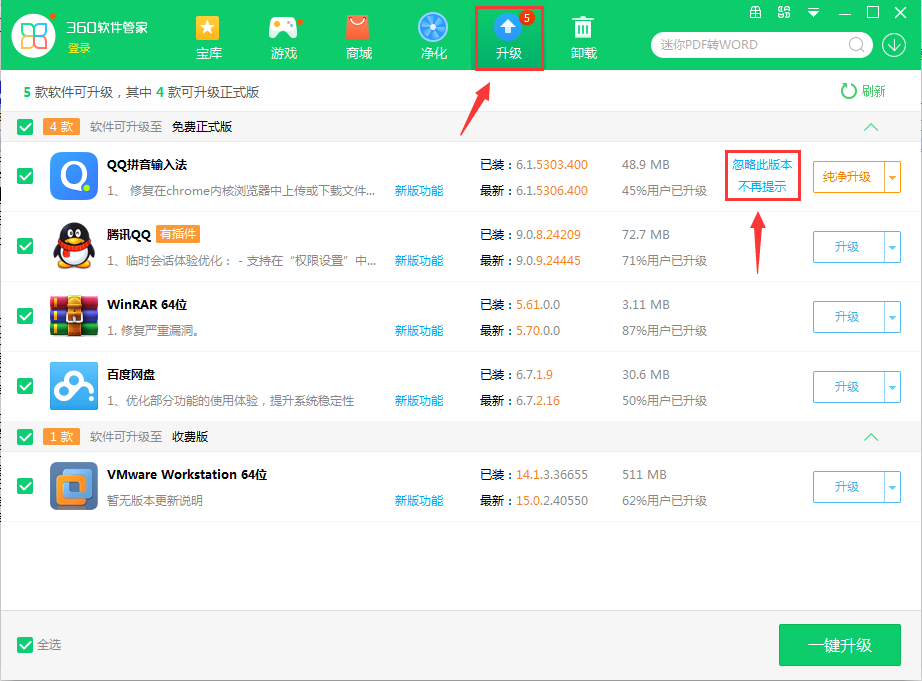Click the 腾讯QQ penguin icon
922x681 pixels.
[x=74, y=246]
